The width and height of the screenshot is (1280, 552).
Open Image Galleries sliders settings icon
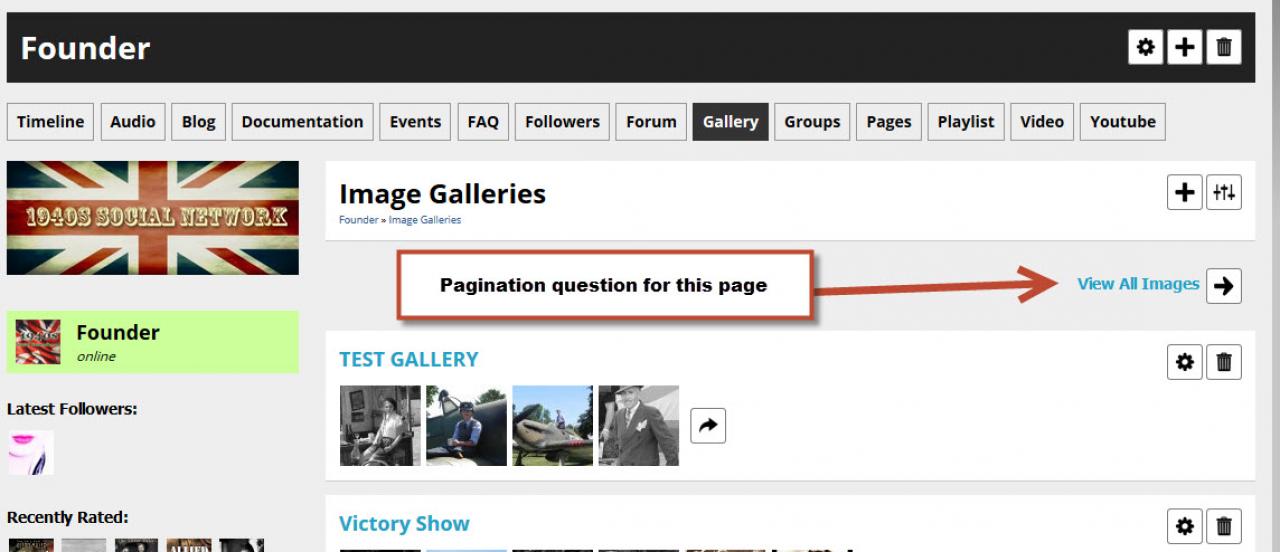click(1224, 192)
